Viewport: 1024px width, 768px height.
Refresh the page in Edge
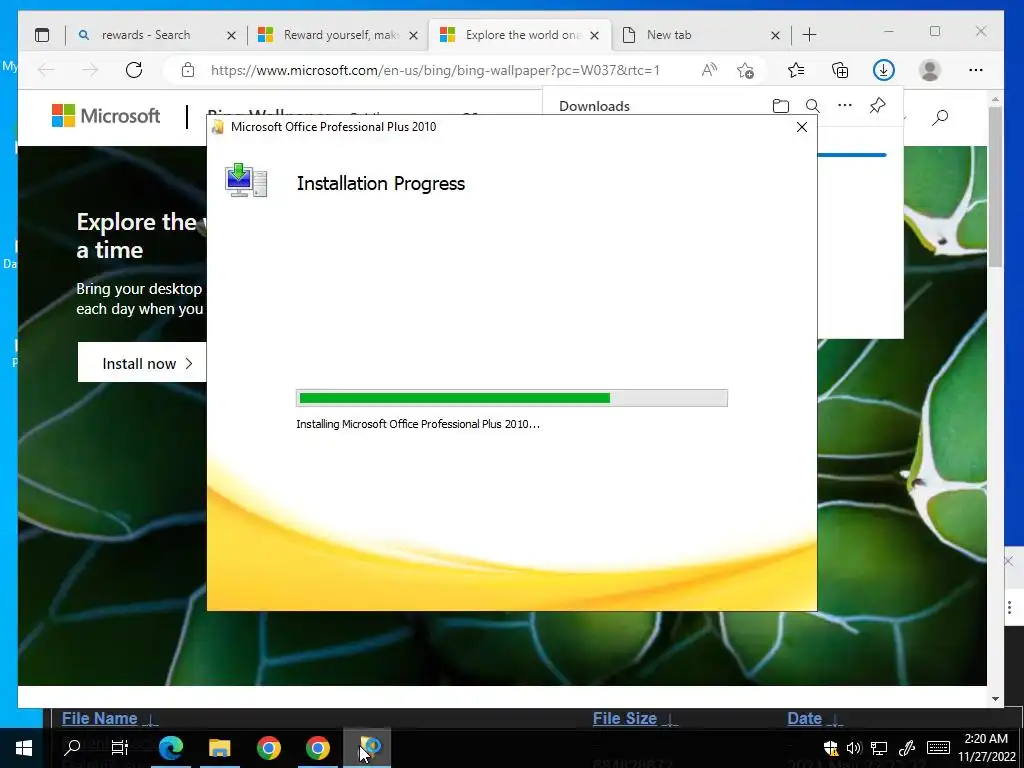tap(134, 70)
